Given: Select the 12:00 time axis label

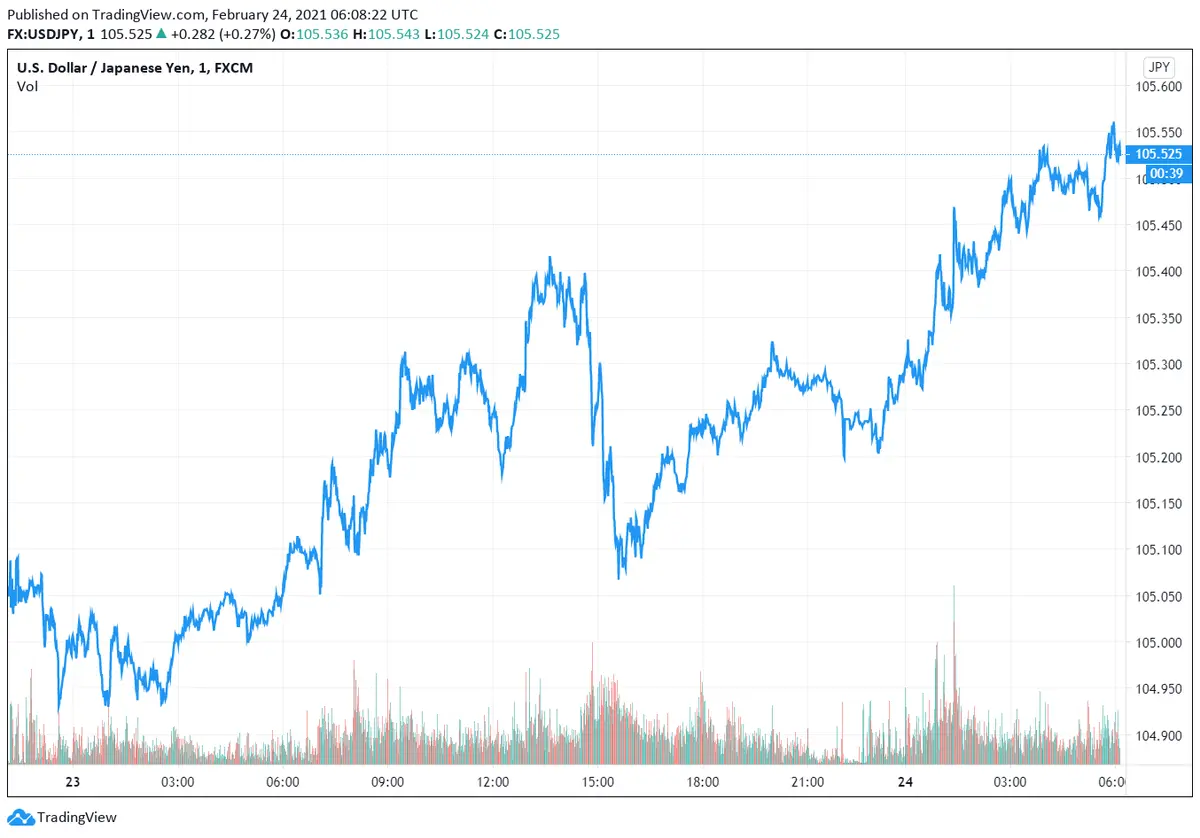Looking at the screenshot, I should (492, 781).
